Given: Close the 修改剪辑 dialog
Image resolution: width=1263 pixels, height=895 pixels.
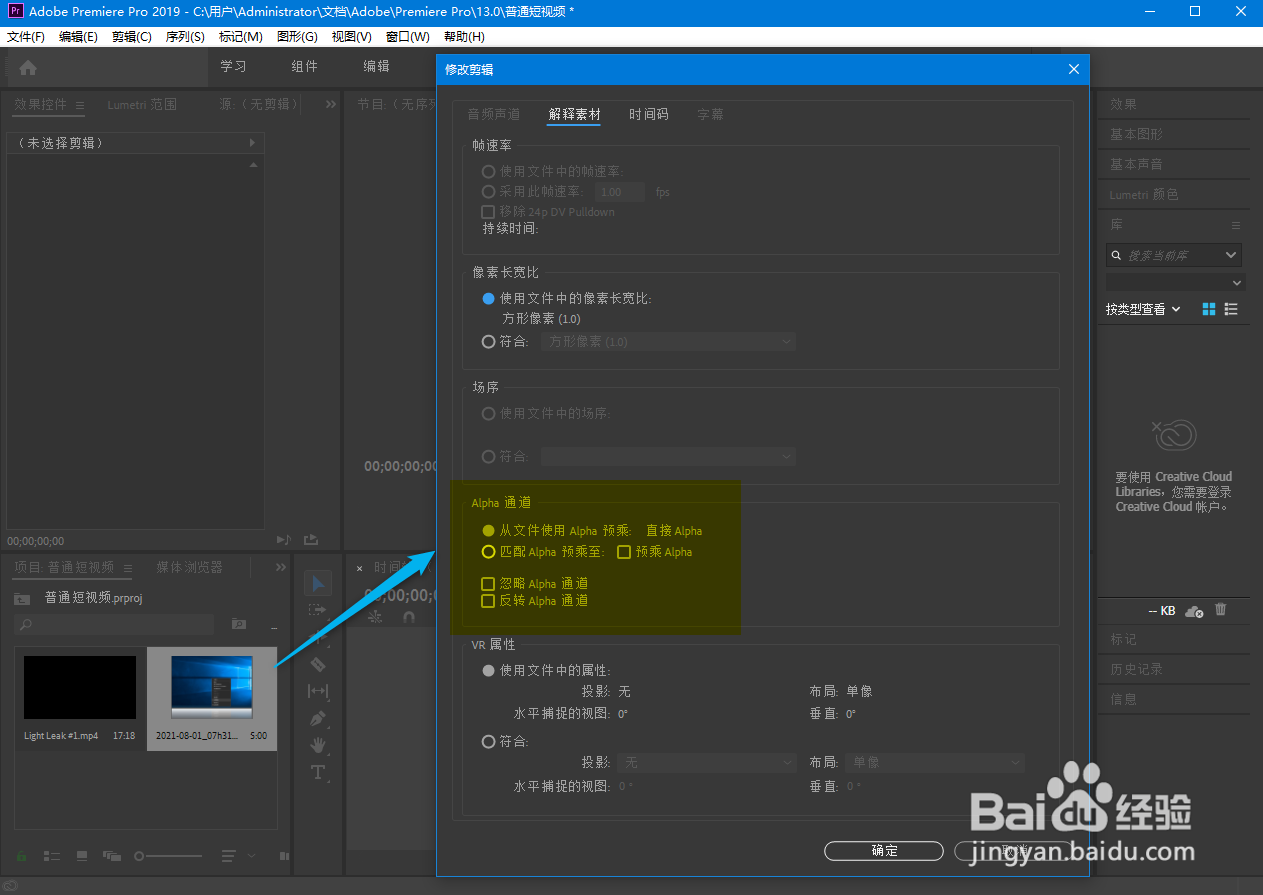Looking at the screenshot, I should (1074, 69).
